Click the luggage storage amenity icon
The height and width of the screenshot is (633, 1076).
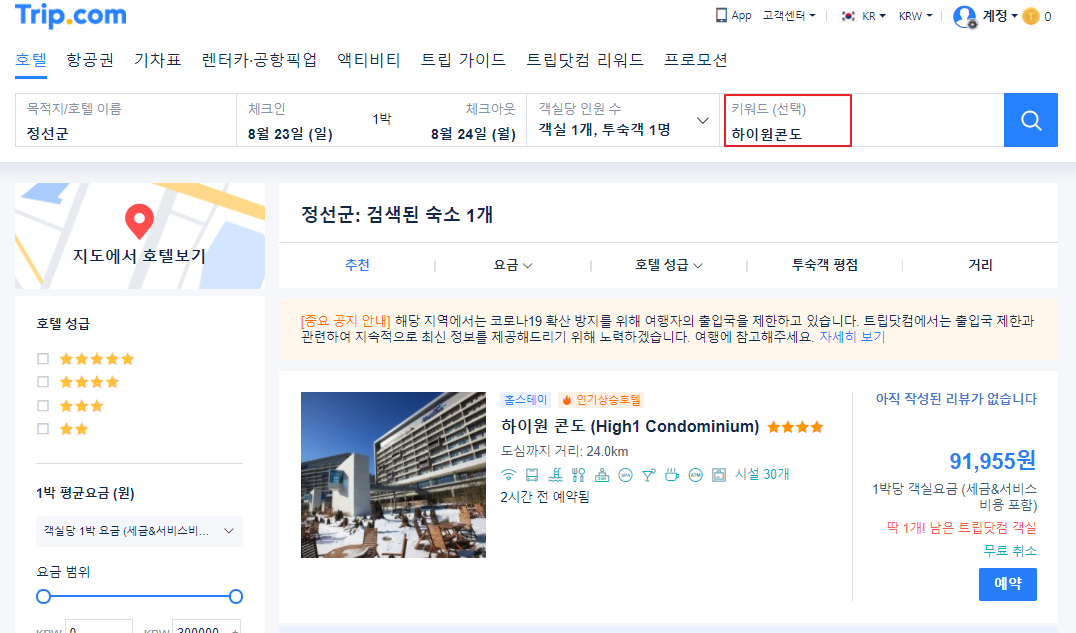(x=718, y=474)
